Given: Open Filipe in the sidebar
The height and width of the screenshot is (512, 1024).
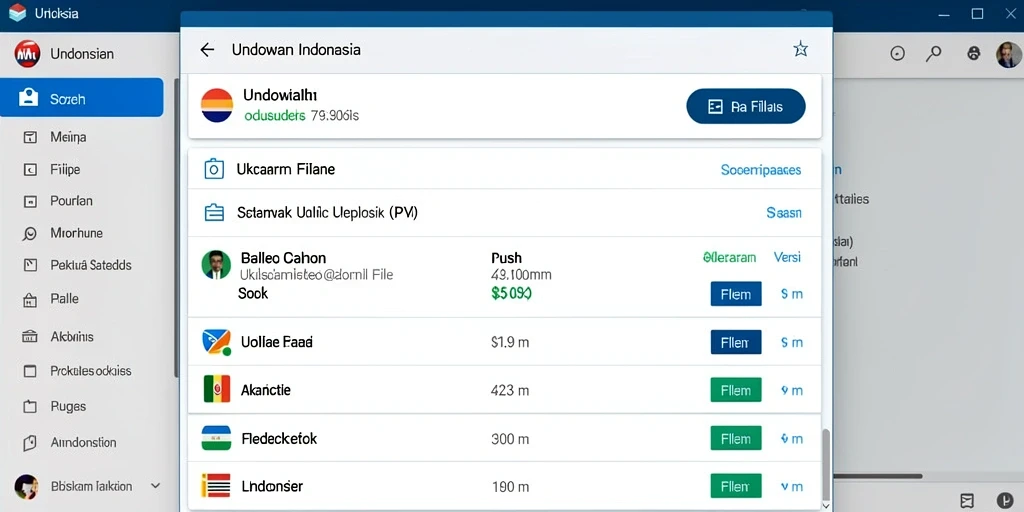Looking at the screenshot, I should (x=65, y=170).
